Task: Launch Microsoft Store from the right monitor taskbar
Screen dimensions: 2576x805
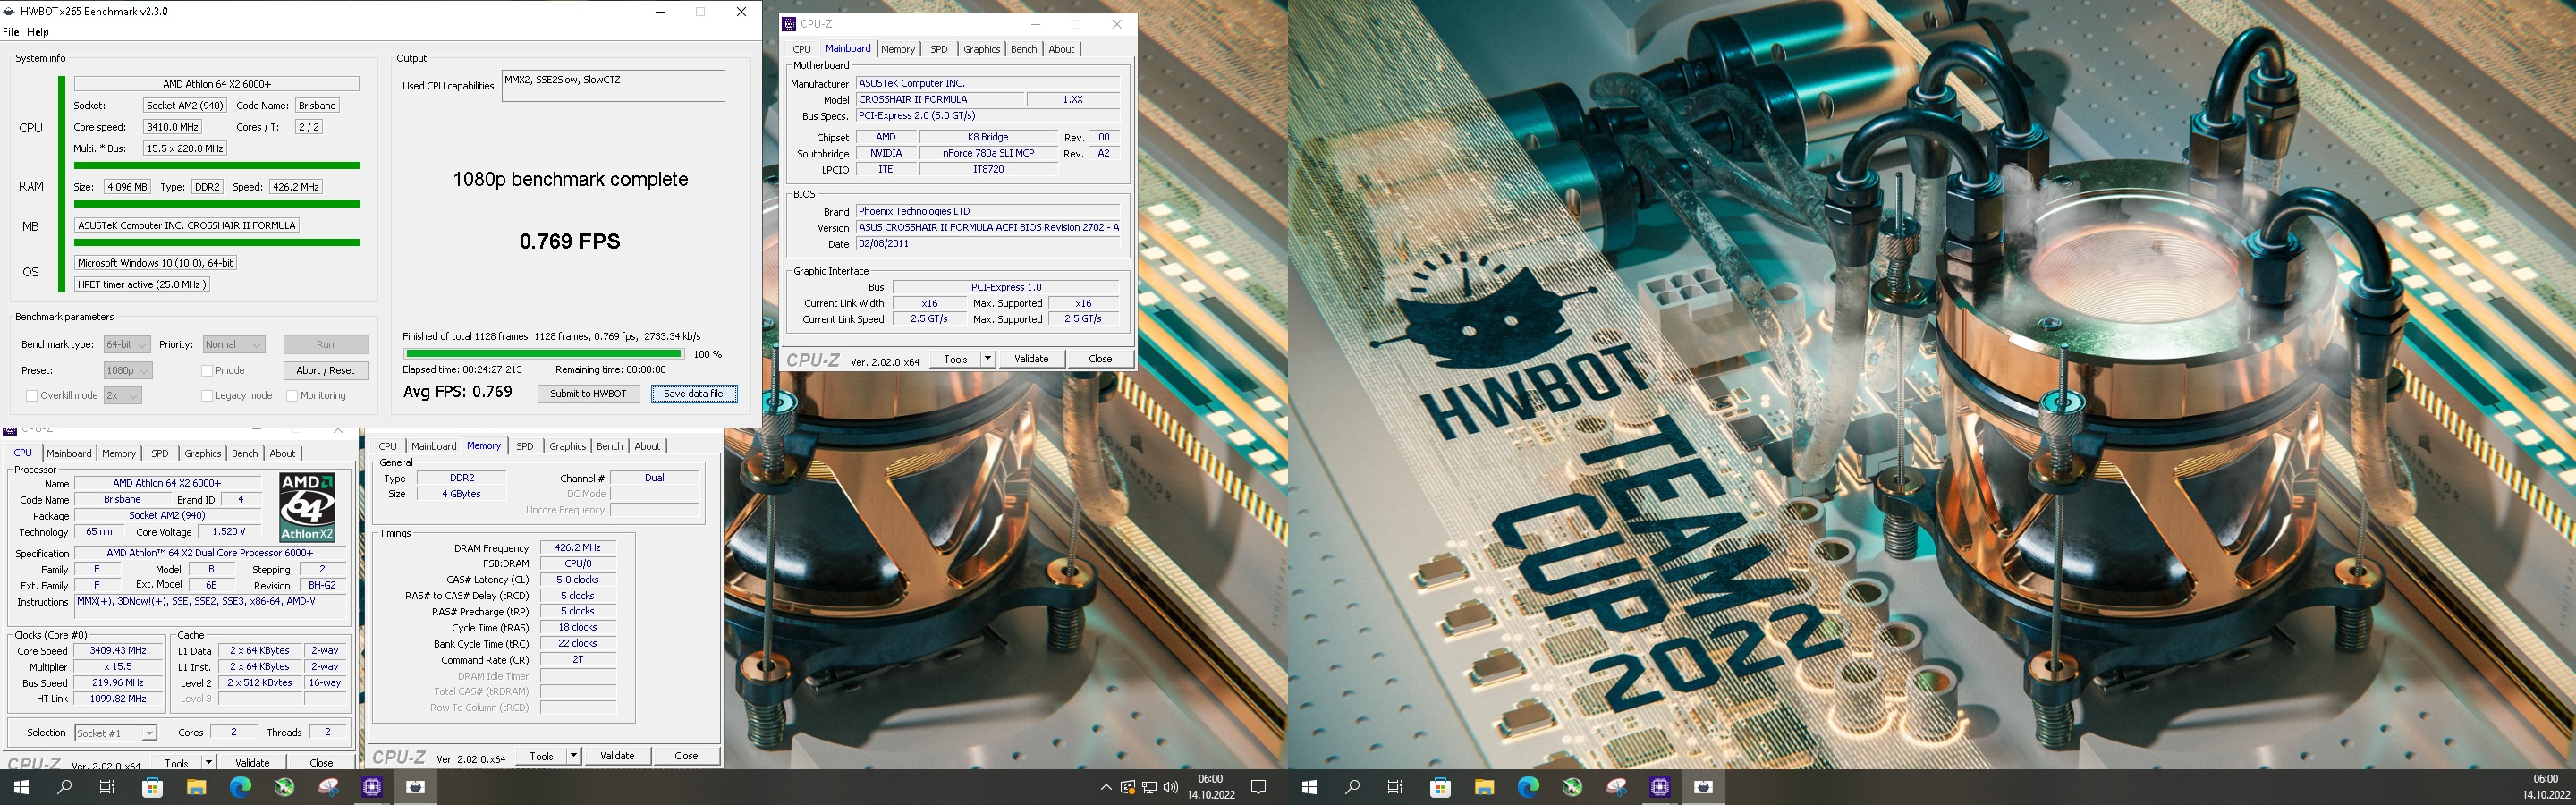Action: click(1440, 787)
